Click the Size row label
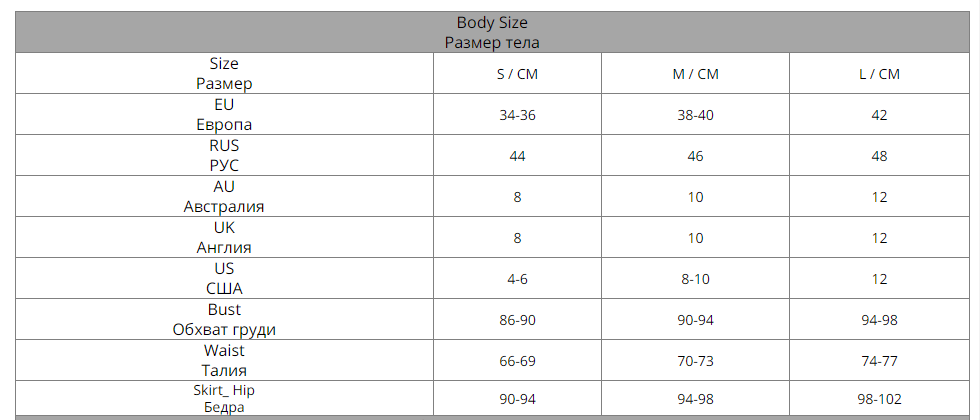Image resolution: width=980 pixels, height=420 pixels. tap(224, 74)
